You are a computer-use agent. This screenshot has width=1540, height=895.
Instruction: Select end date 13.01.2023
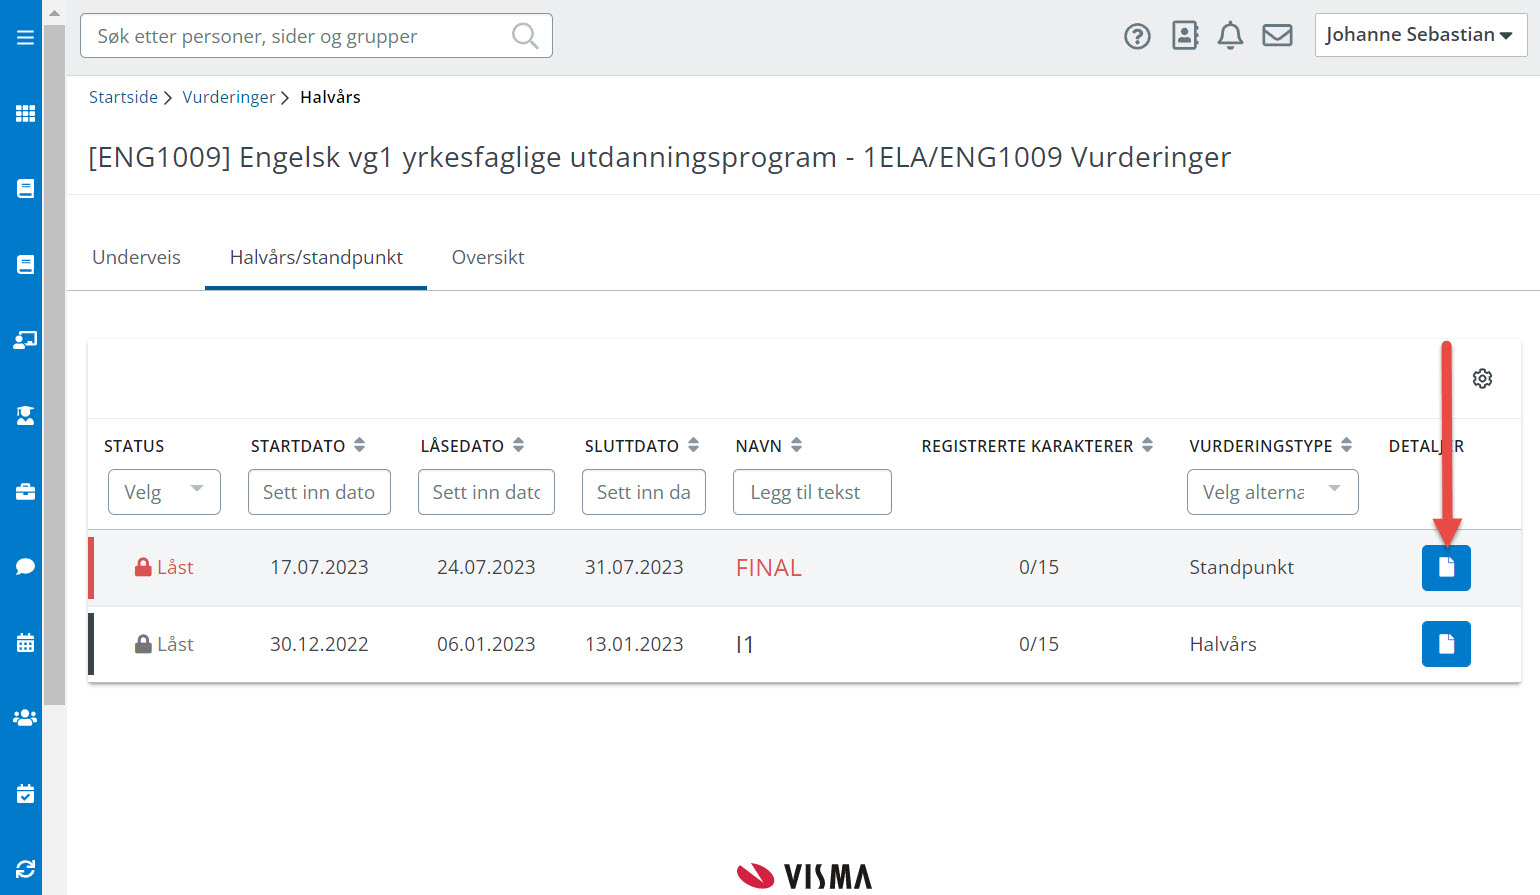(634, 644)
